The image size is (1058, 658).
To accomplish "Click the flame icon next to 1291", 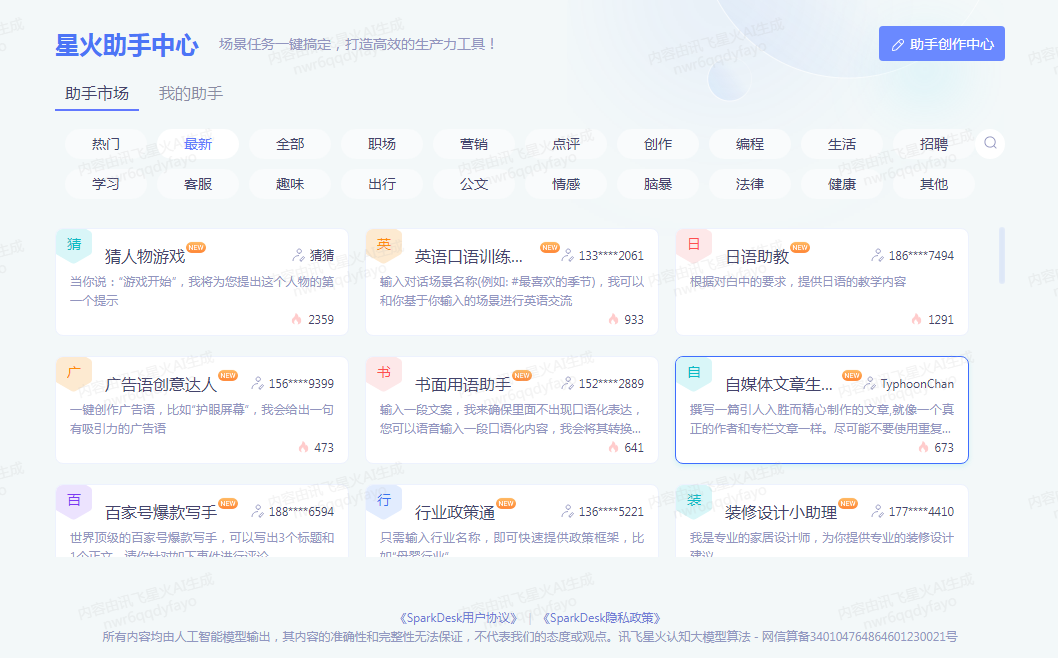I will point(916,319).
